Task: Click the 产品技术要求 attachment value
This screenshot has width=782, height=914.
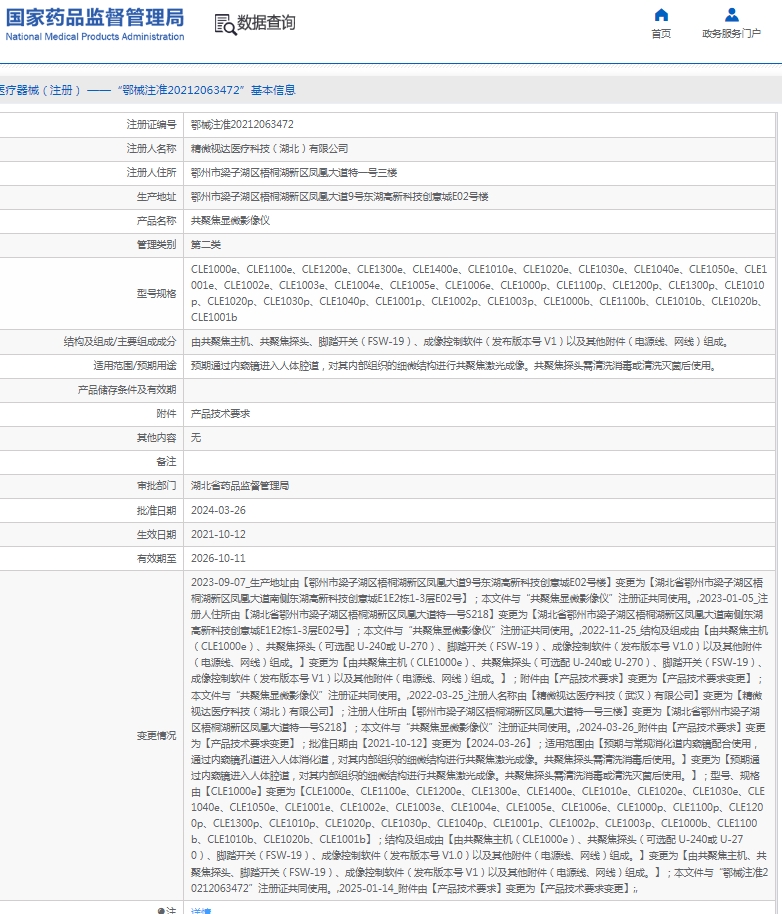Action: point(220,413)
